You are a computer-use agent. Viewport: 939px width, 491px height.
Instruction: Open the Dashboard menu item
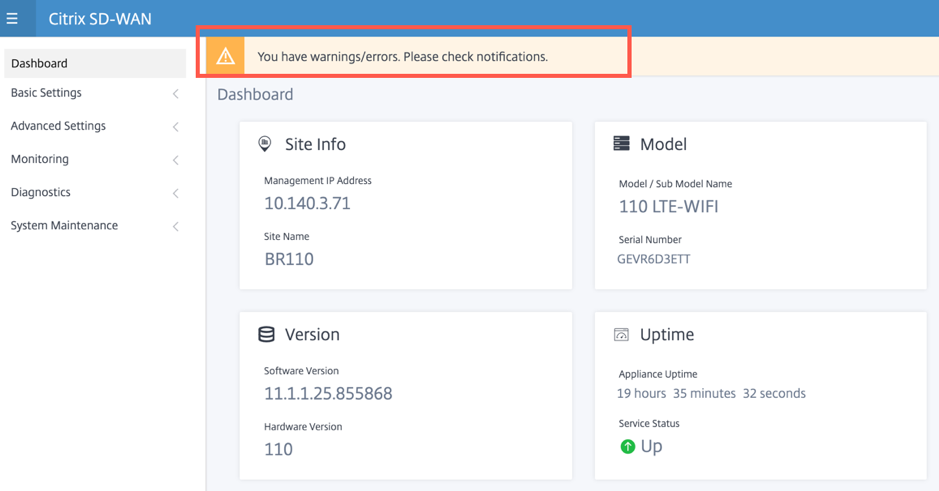tap(95, 63)
